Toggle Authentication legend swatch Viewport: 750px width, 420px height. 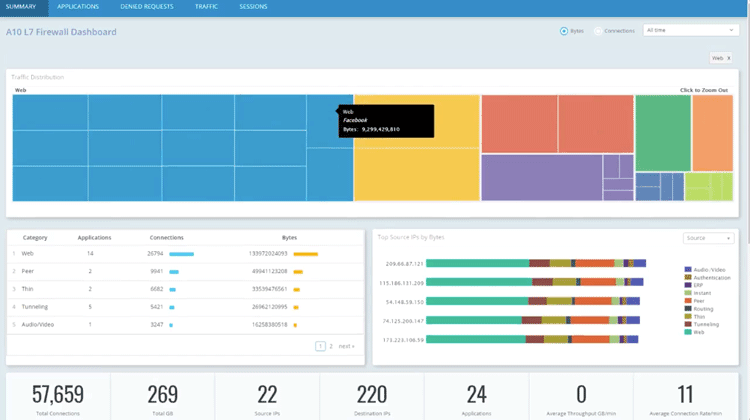point(688,277)
